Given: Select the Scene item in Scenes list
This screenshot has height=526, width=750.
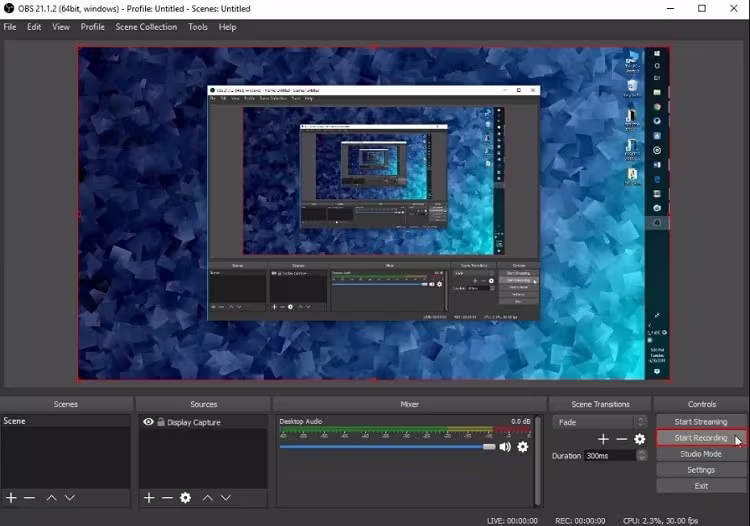Looking at the screenshot, I should (65, 421).
